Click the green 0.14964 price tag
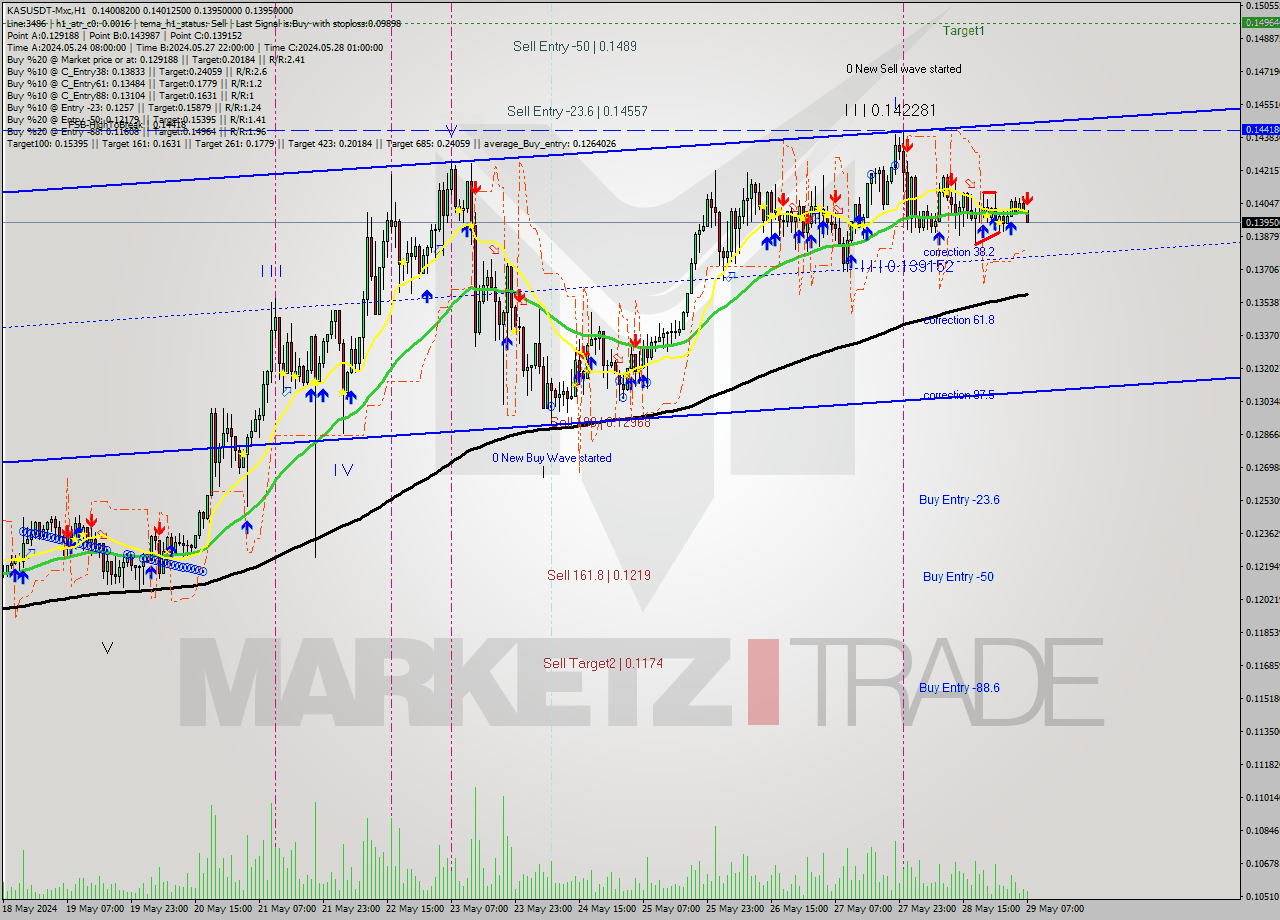Image resolution: width=1280 pixels, height=920 pixels. (x=1260, y=22)
